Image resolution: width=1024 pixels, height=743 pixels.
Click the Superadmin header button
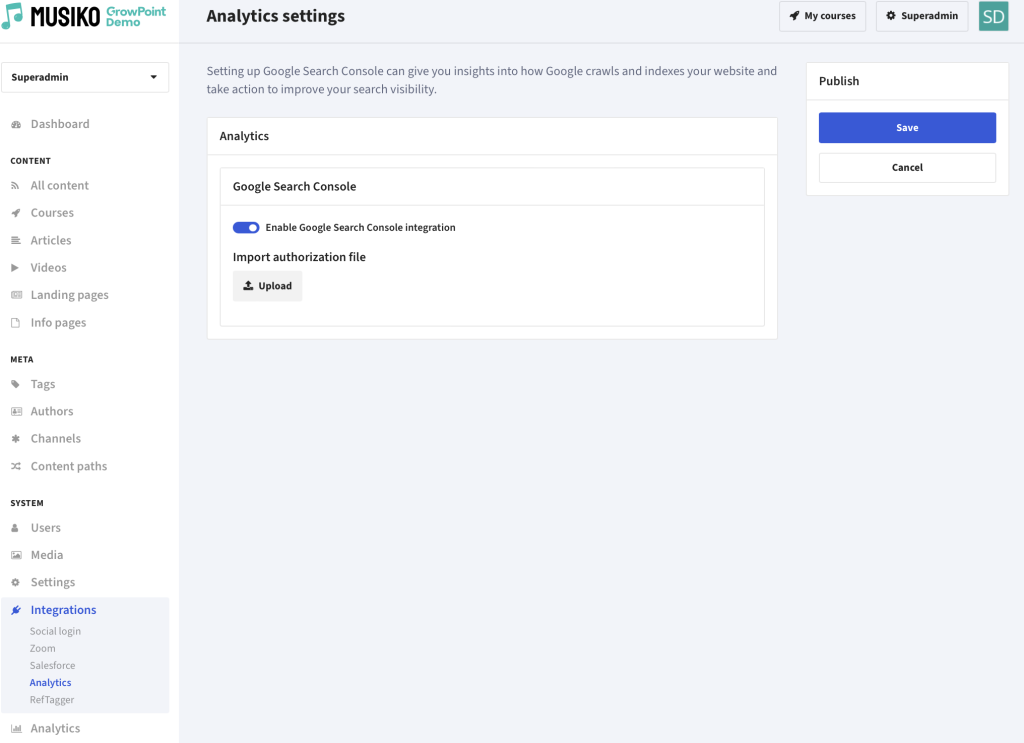pyautogui.click(x=921, y=16)
